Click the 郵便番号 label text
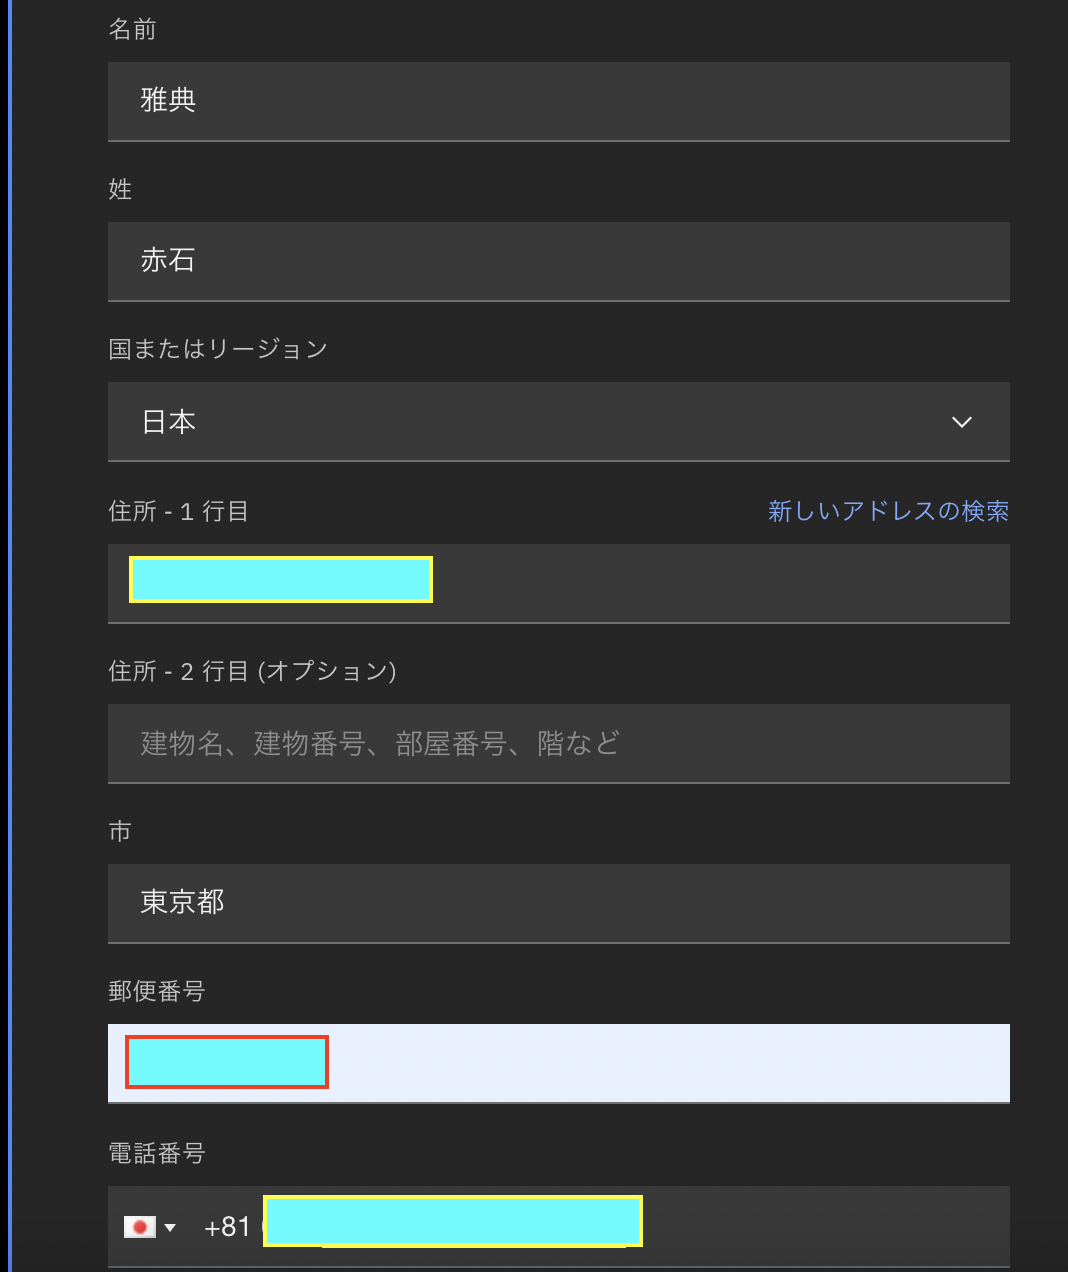1068x1272 pixels. click(156, 992)
